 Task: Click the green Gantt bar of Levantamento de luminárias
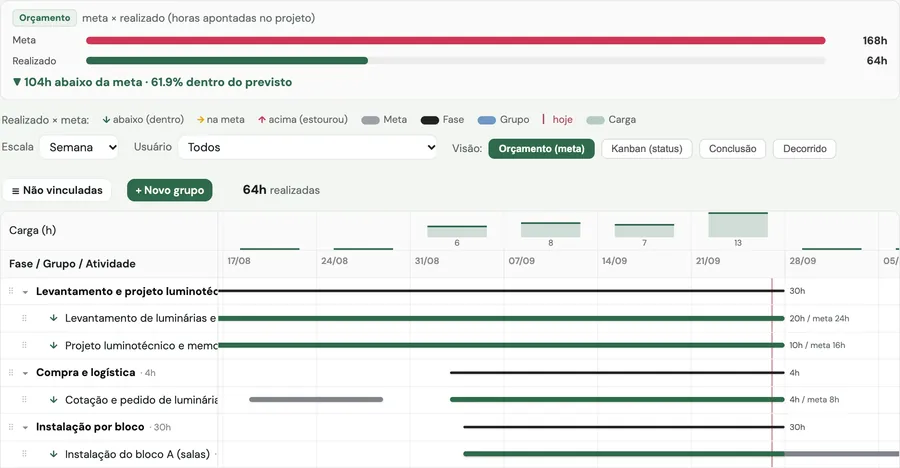501,318
